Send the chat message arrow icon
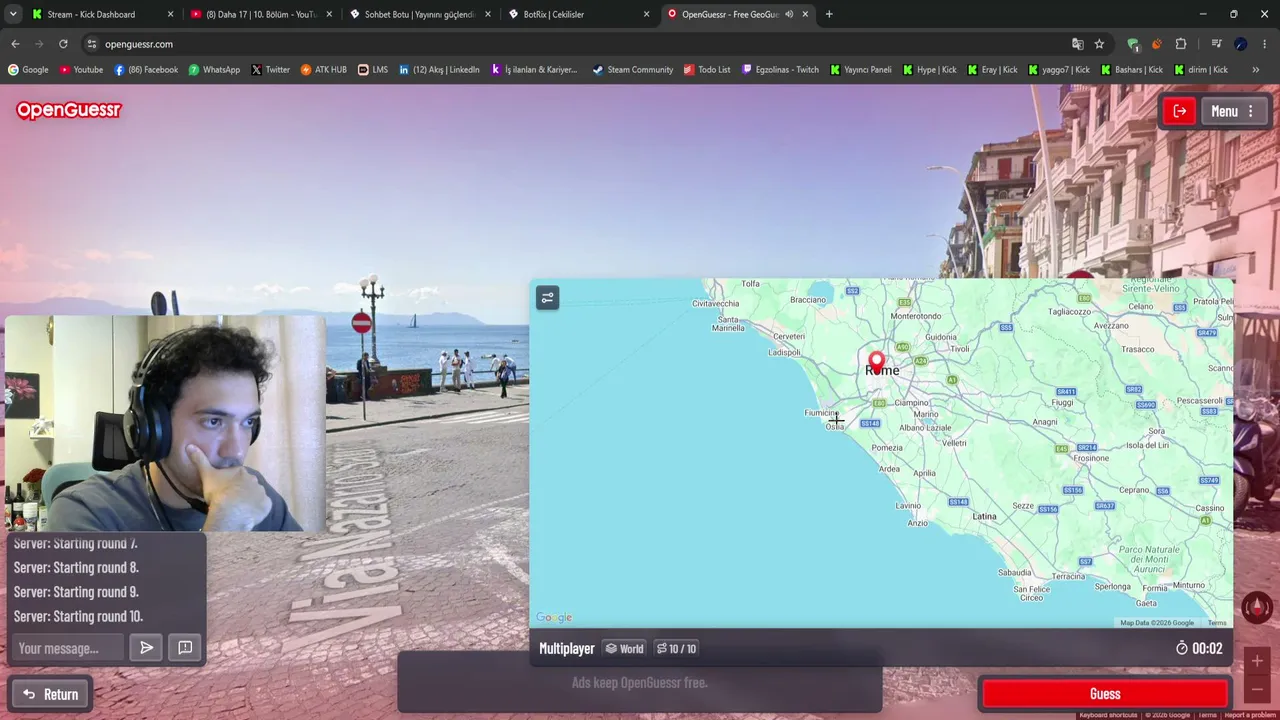 [146, 648]
